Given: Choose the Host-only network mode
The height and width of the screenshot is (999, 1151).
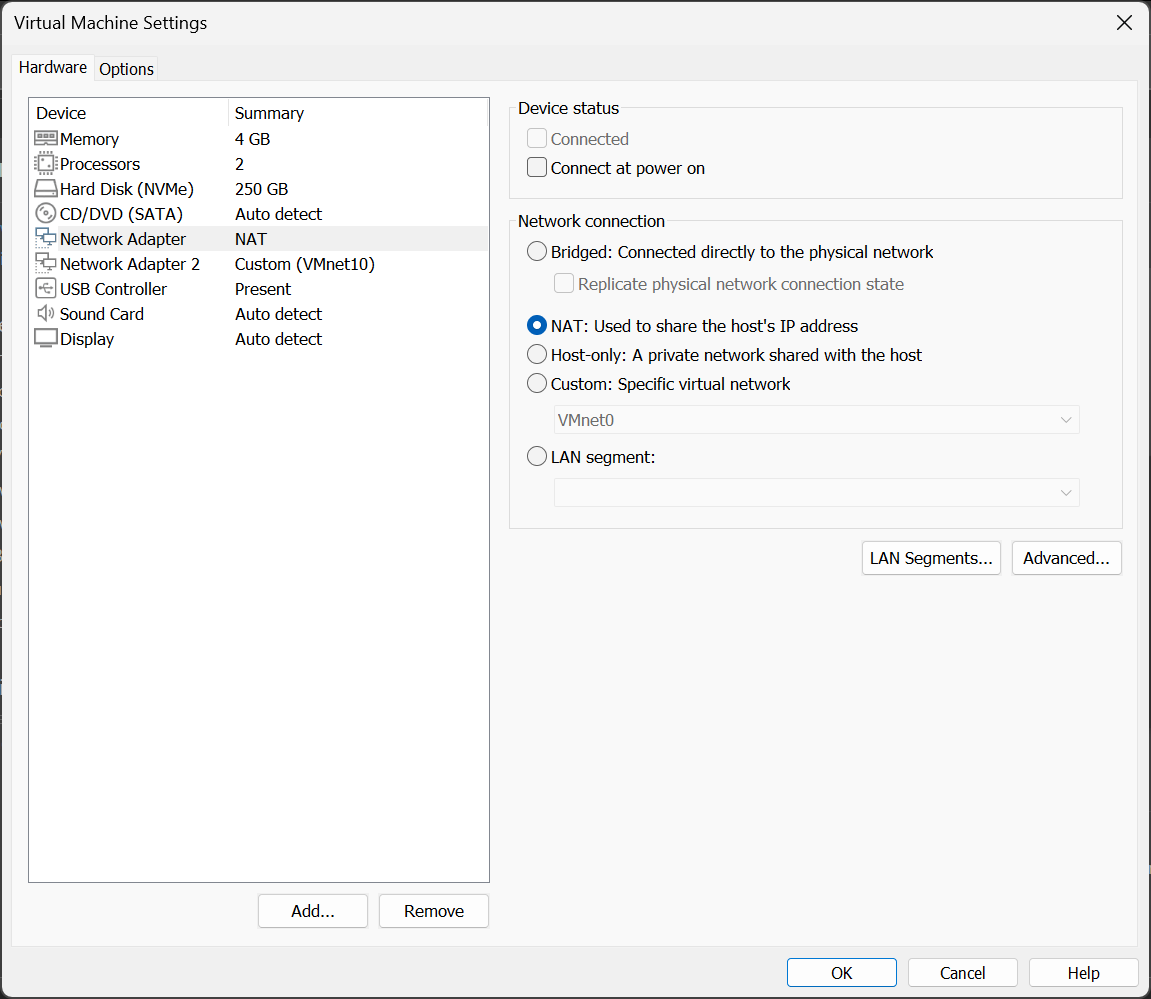Looking at the screenshot, I should [537, 354].
